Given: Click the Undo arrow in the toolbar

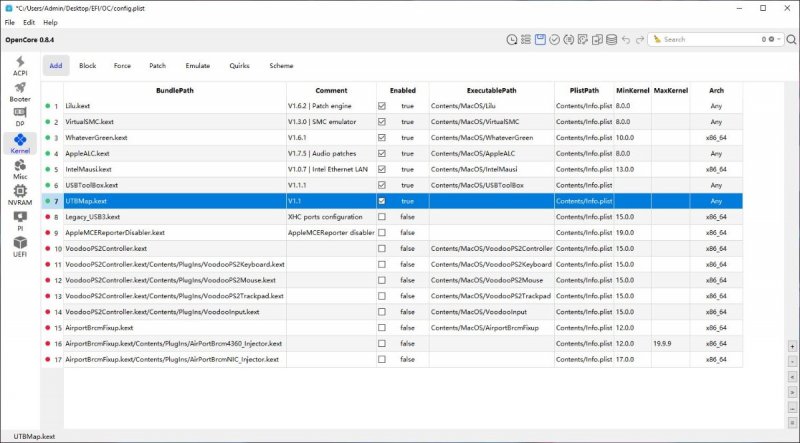Looking at the screenshot, I should click(x=626, y=39).
